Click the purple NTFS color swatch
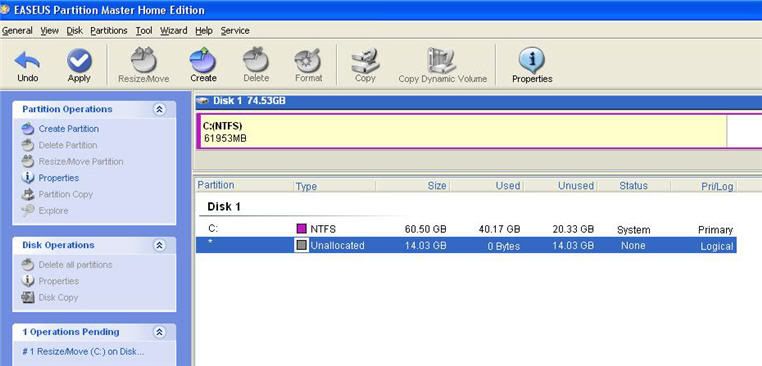 click(x=302, y=228)
